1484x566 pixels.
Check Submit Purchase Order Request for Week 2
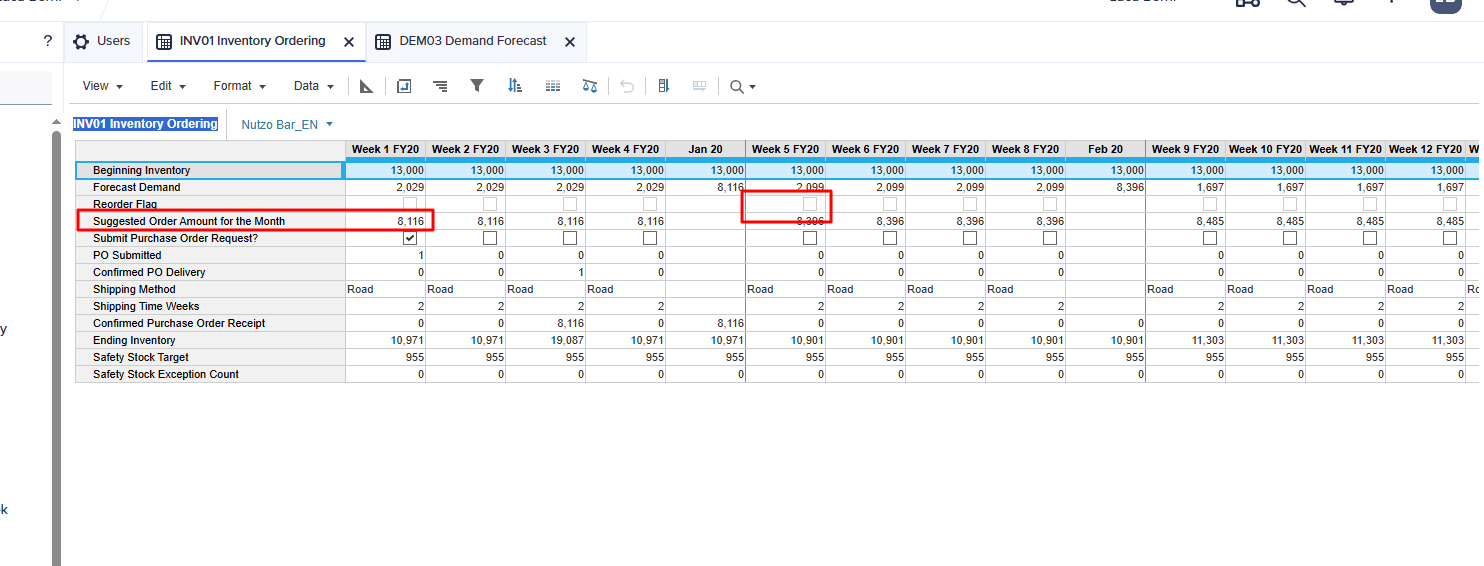(490, 238)
